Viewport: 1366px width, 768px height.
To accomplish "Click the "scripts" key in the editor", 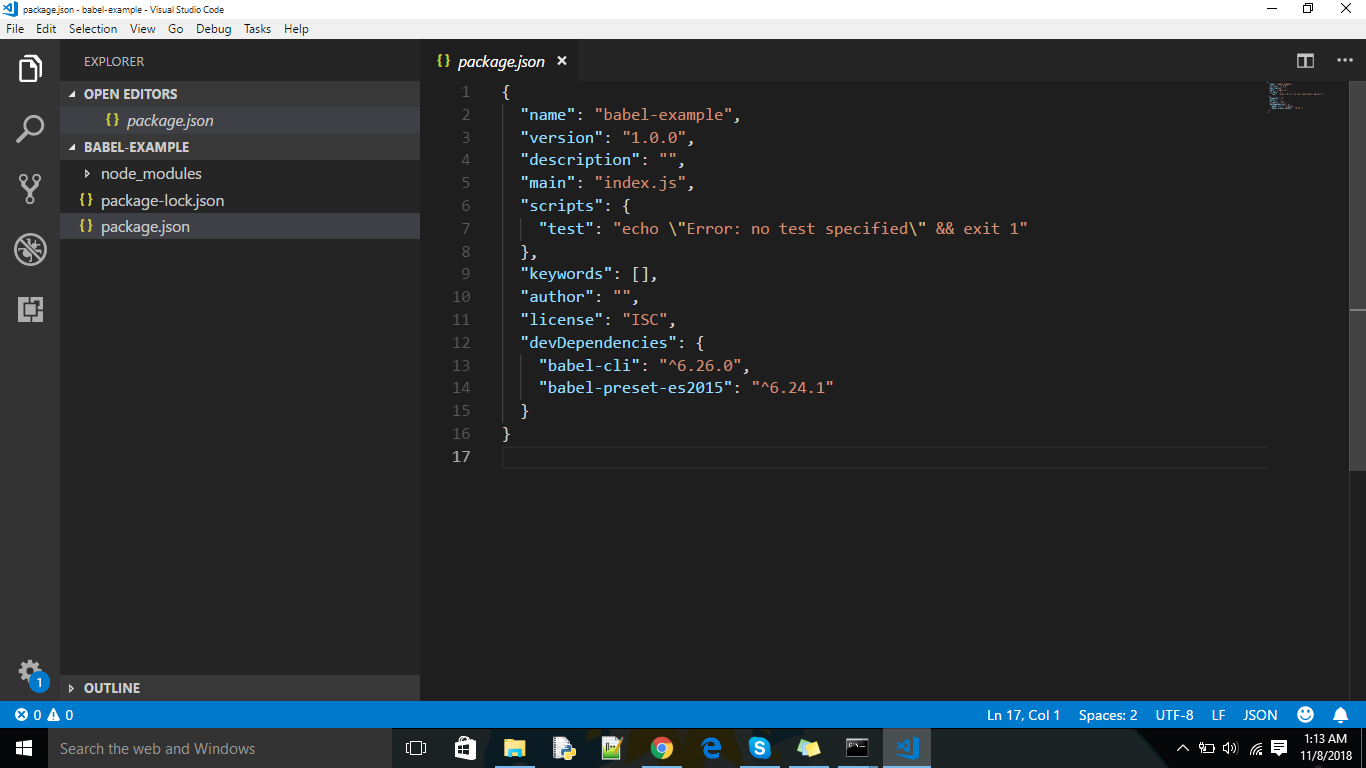I will pos(561,206).
